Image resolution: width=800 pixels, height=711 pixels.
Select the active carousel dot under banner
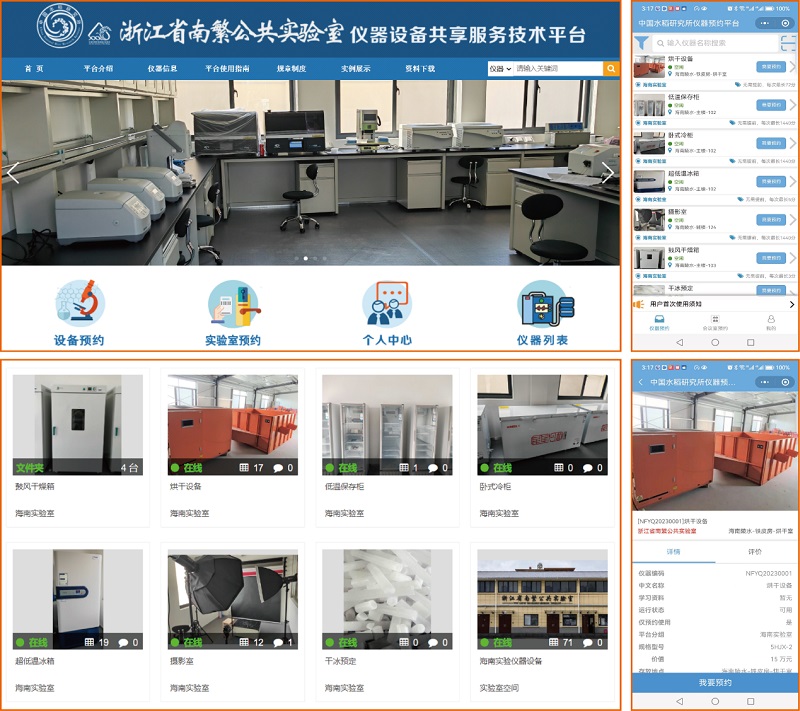tap(306, 259)
